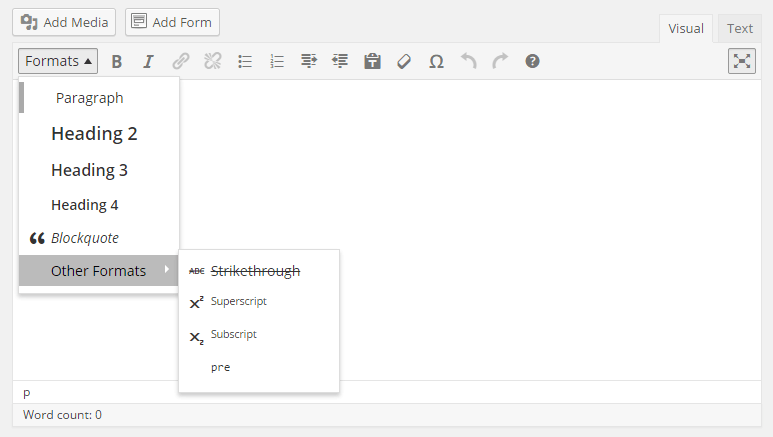Switch to the Text editor tab
This screenshot has width=773, height=437.
click(x=739, y=29)
